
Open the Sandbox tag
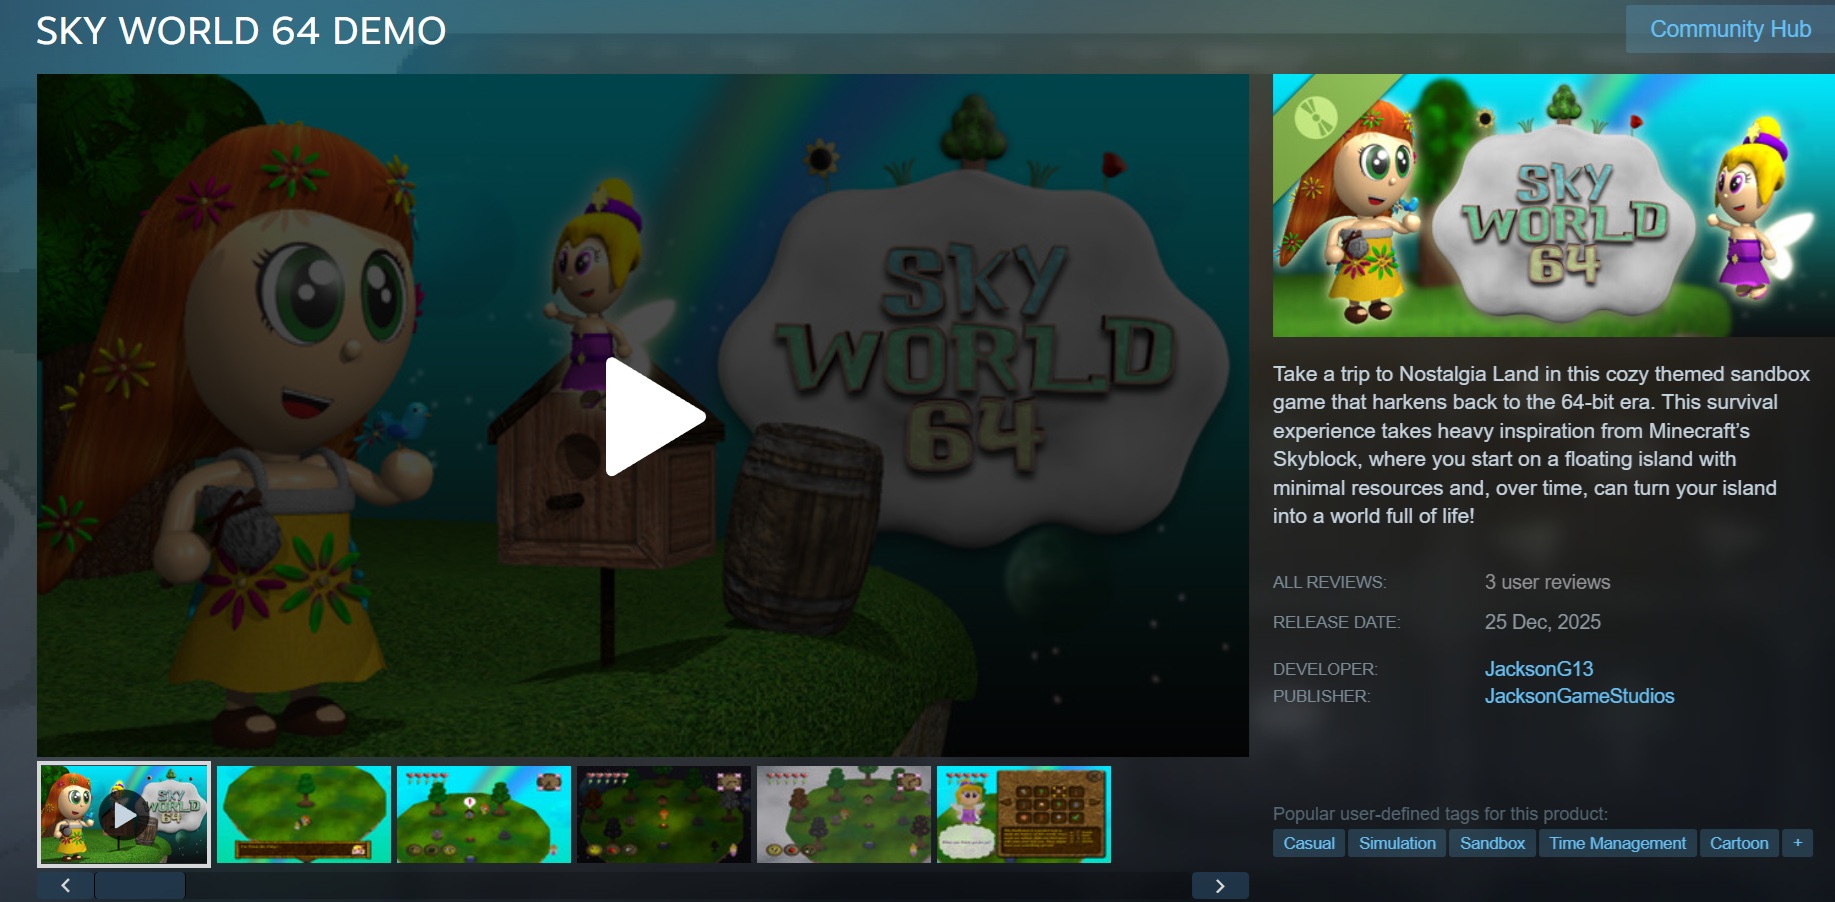tap(1492, 843)
